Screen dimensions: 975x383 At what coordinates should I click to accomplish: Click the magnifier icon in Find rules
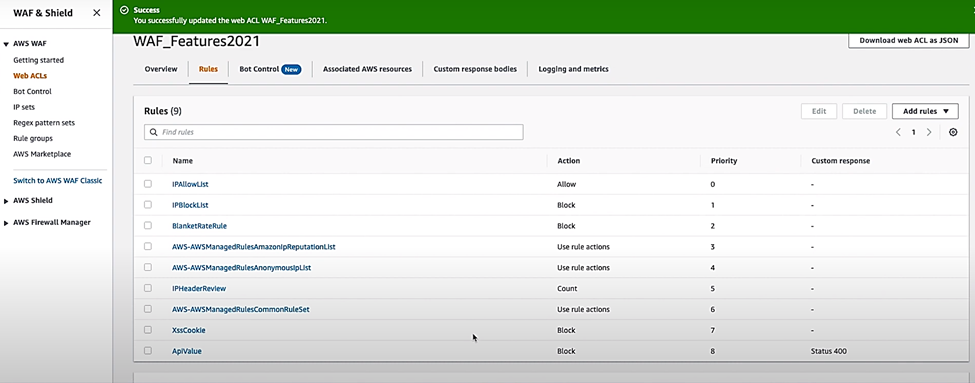154,132
